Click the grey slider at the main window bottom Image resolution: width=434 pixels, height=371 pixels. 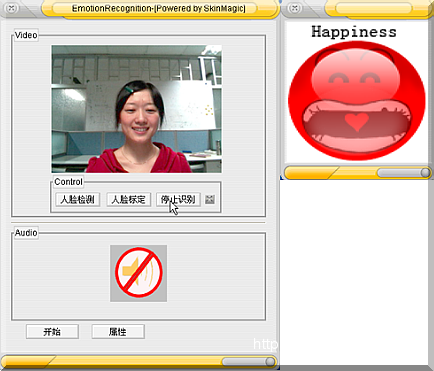(249, 362)
